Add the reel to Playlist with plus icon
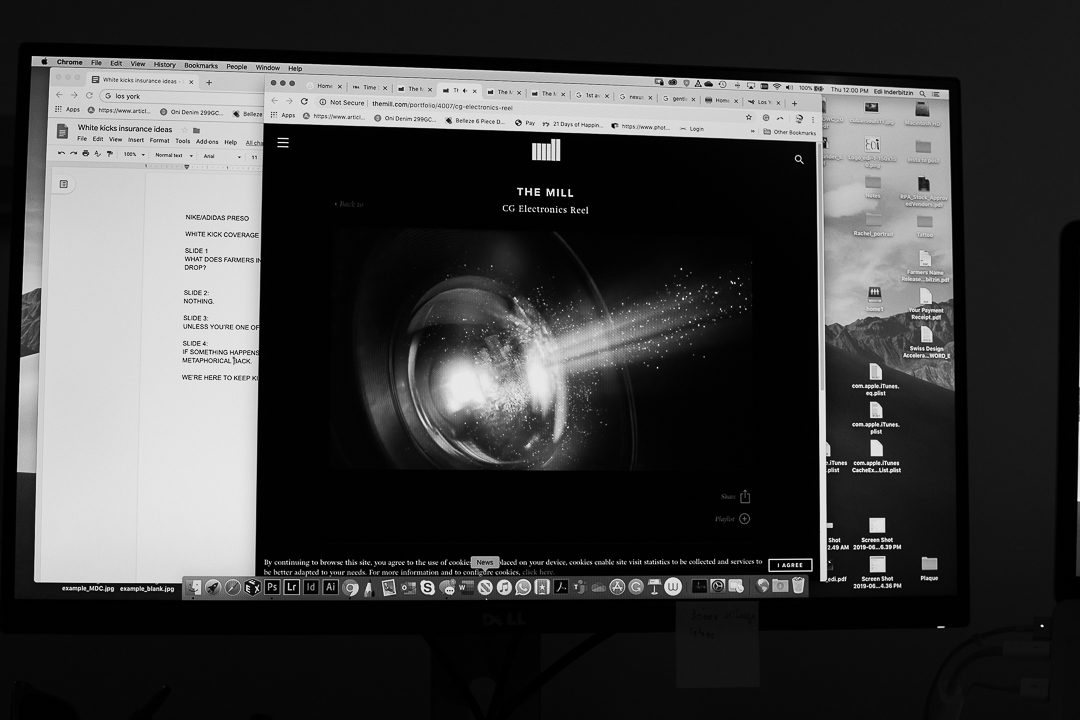 [745, 519]
